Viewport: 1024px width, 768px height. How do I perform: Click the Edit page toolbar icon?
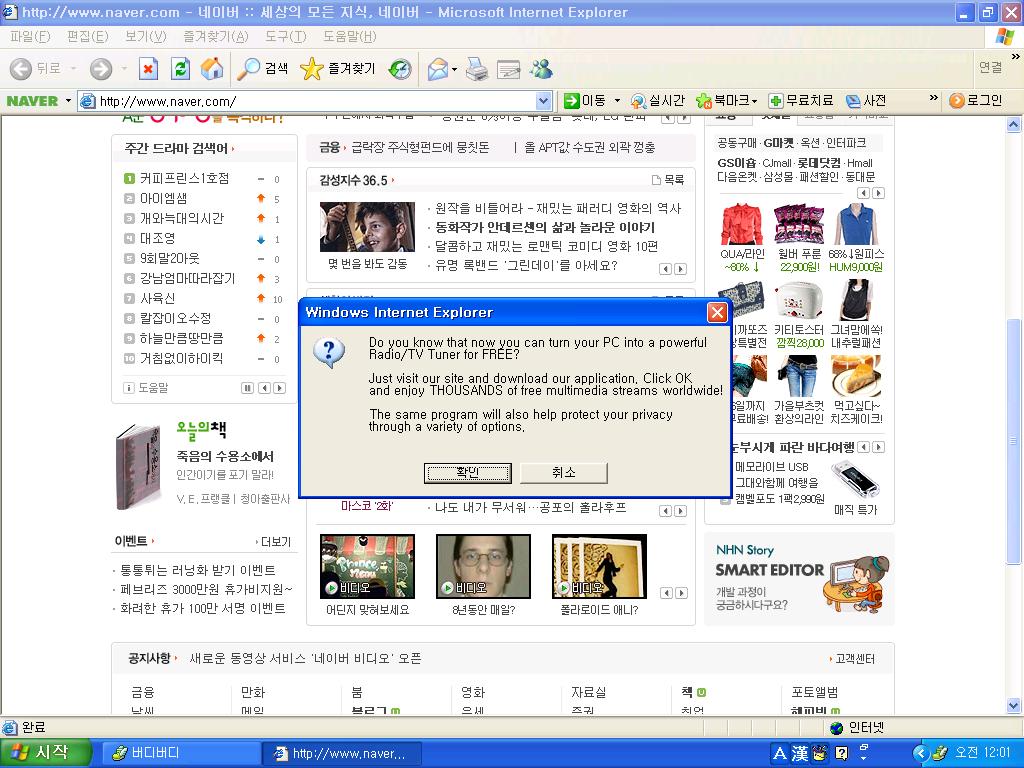pyautogui.click(x=509, y=69)
